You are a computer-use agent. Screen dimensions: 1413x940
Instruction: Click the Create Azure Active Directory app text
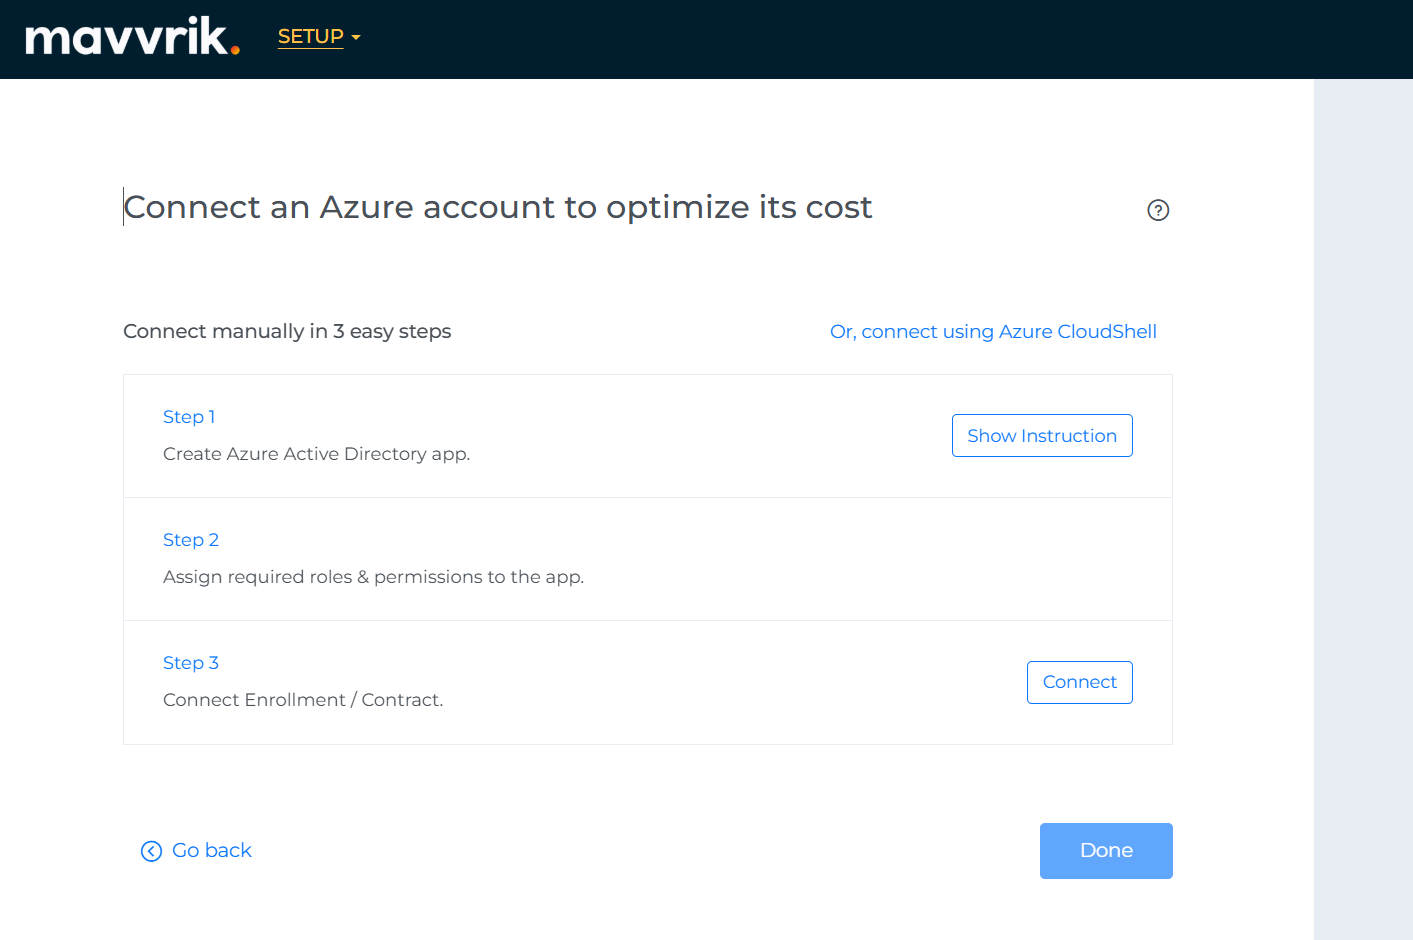click(x=316, y=454)
